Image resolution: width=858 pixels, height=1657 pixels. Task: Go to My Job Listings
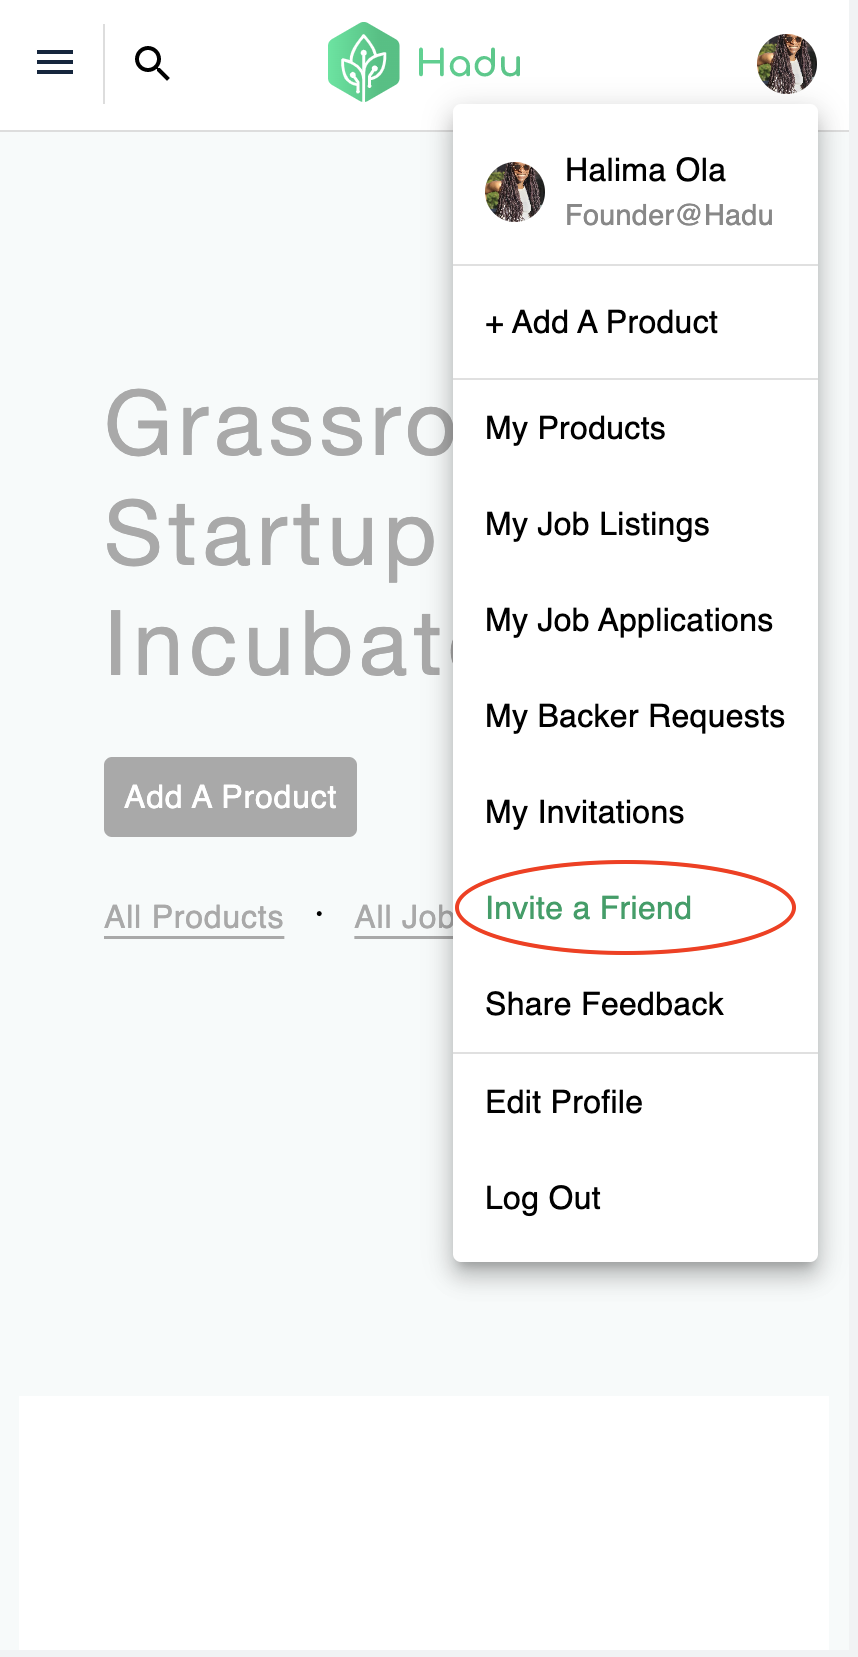tap(597, 525)
